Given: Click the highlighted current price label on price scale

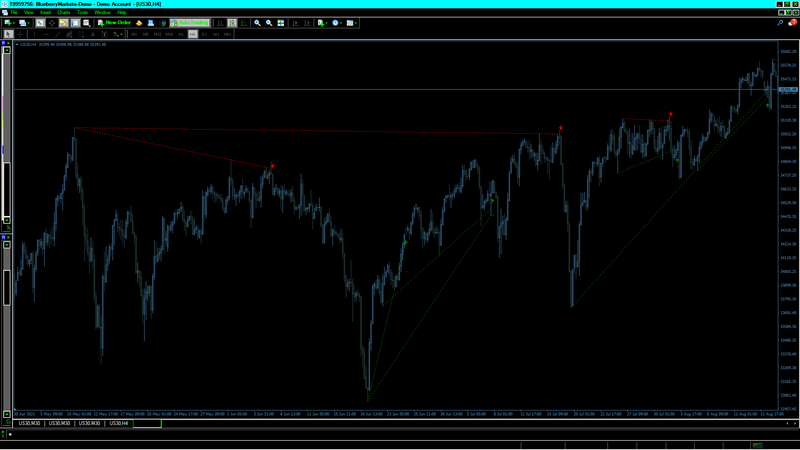Looking at the screenshot, I should click(788, 90).
